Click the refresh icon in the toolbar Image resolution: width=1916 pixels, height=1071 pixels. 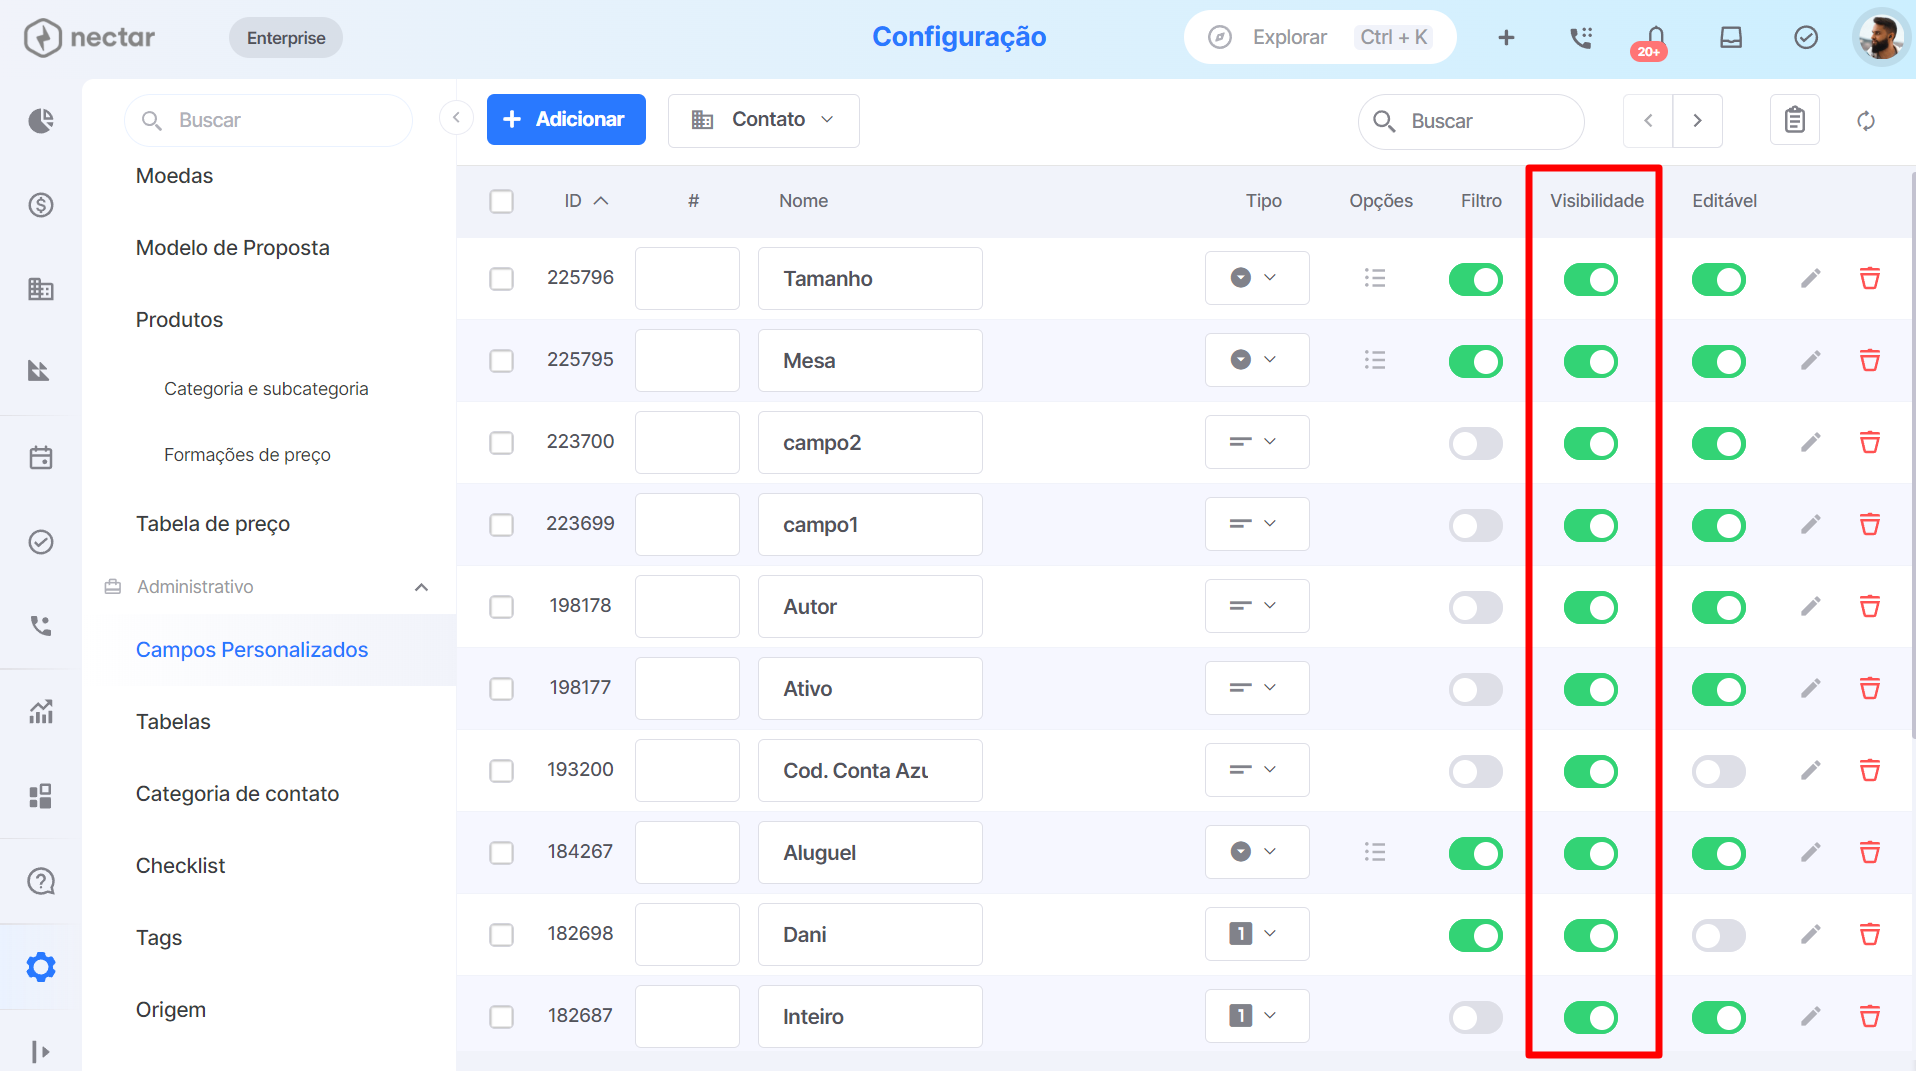1866,121
